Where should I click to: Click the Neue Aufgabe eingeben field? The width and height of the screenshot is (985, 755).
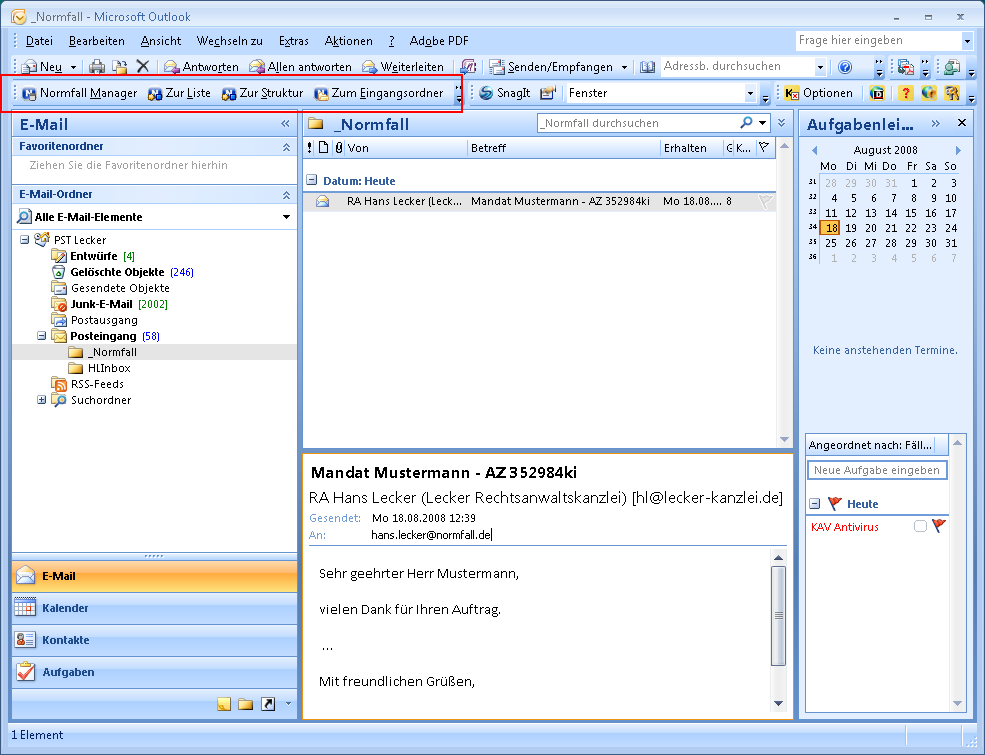(x=876, y=470)
